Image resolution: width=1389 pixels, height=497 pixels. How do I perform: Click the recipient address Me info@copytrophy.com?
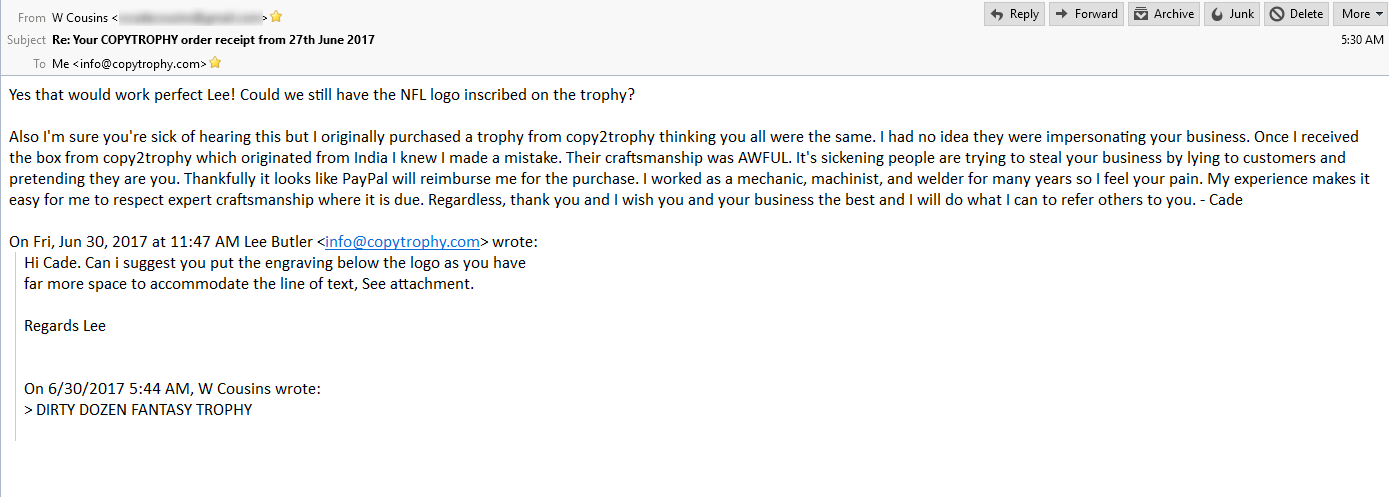[129, 63]
